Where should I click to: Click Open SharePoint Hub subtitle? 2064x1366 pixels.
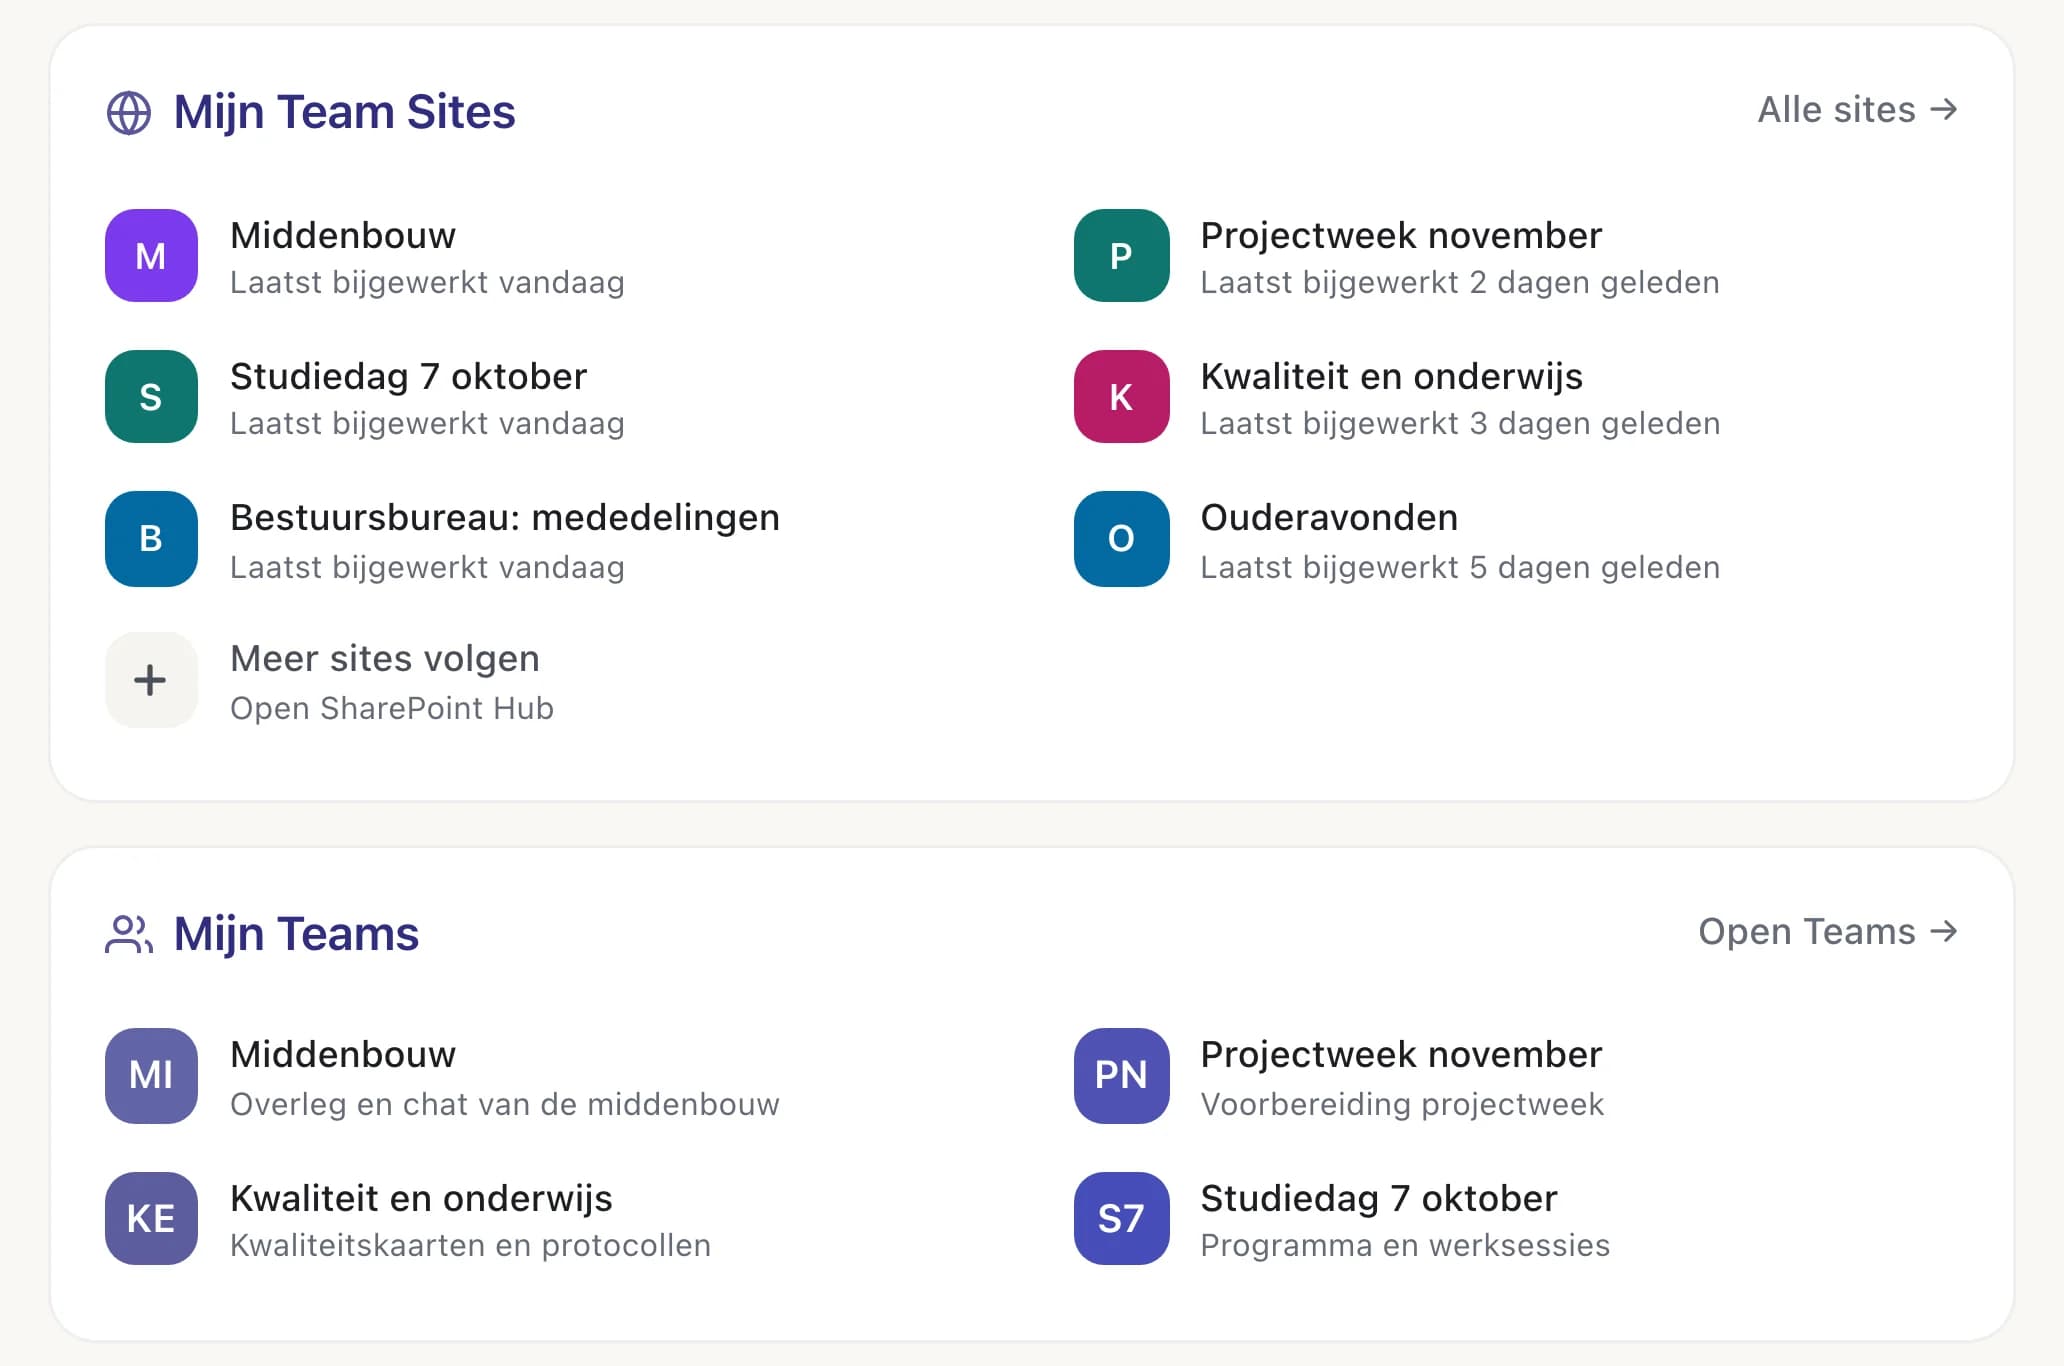[x=392, y=708]
